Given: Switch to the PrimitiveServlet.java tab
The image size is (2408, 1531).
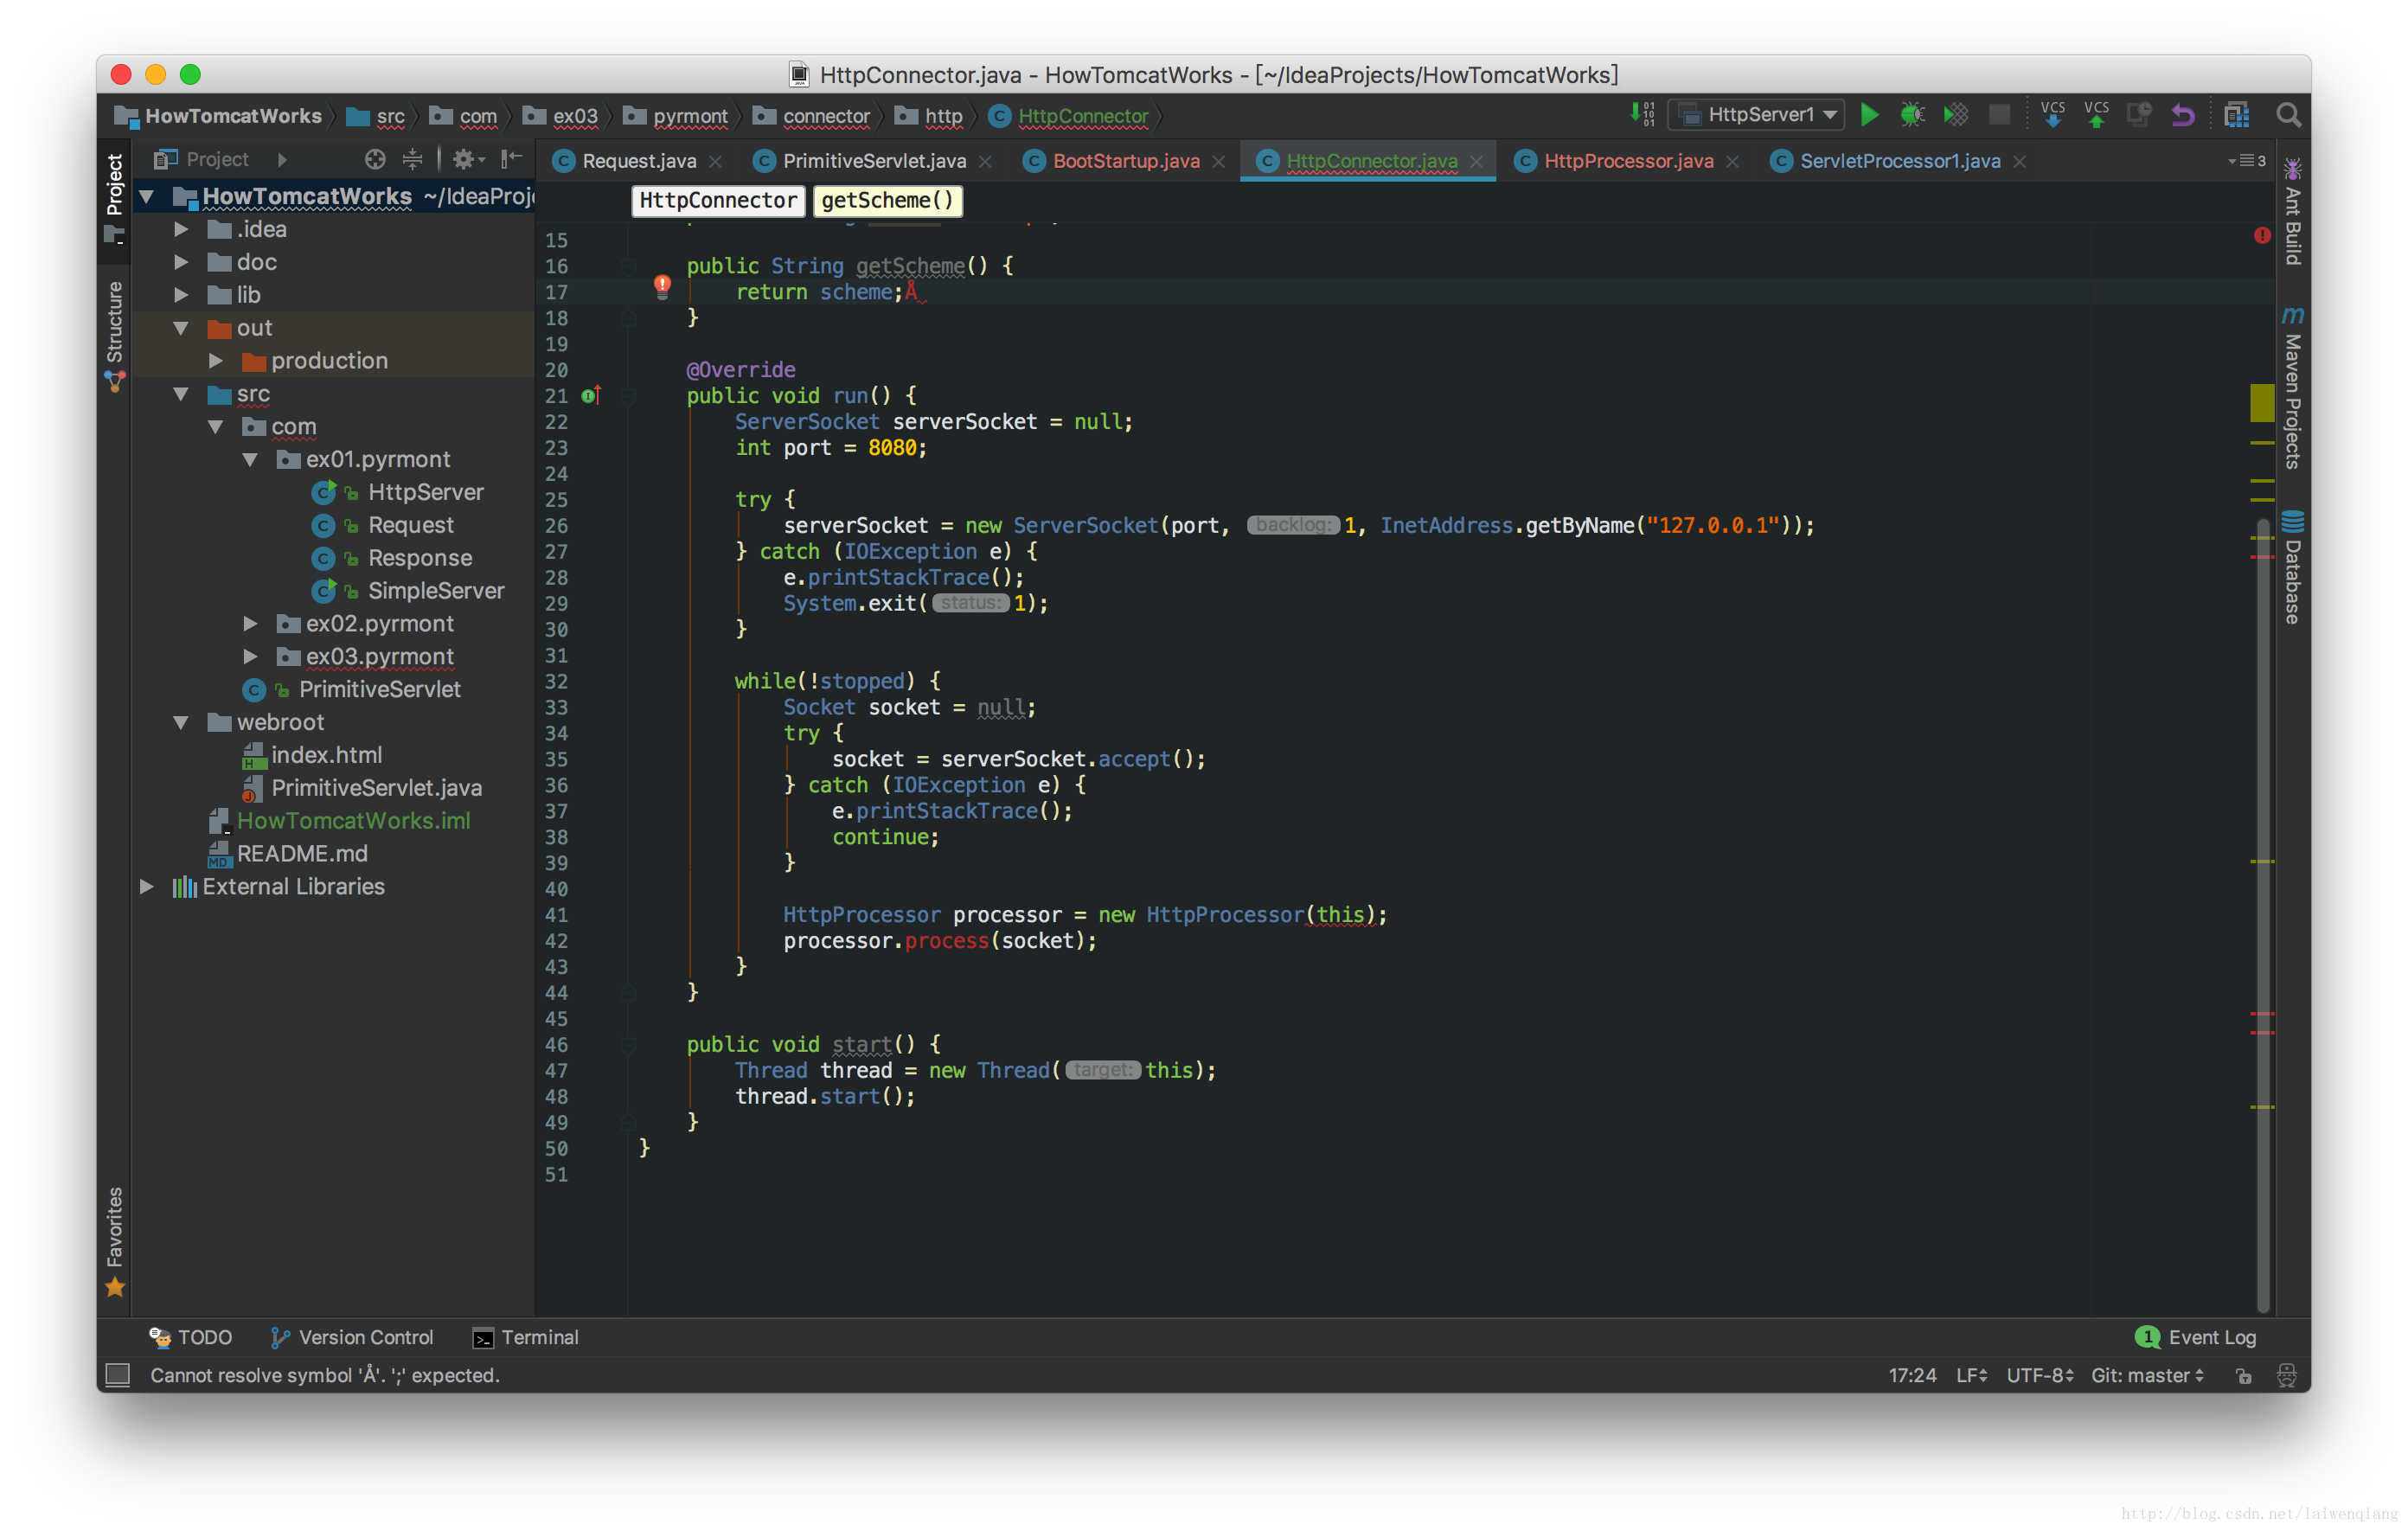Looking at the screenshot, I should click(874, 160).
